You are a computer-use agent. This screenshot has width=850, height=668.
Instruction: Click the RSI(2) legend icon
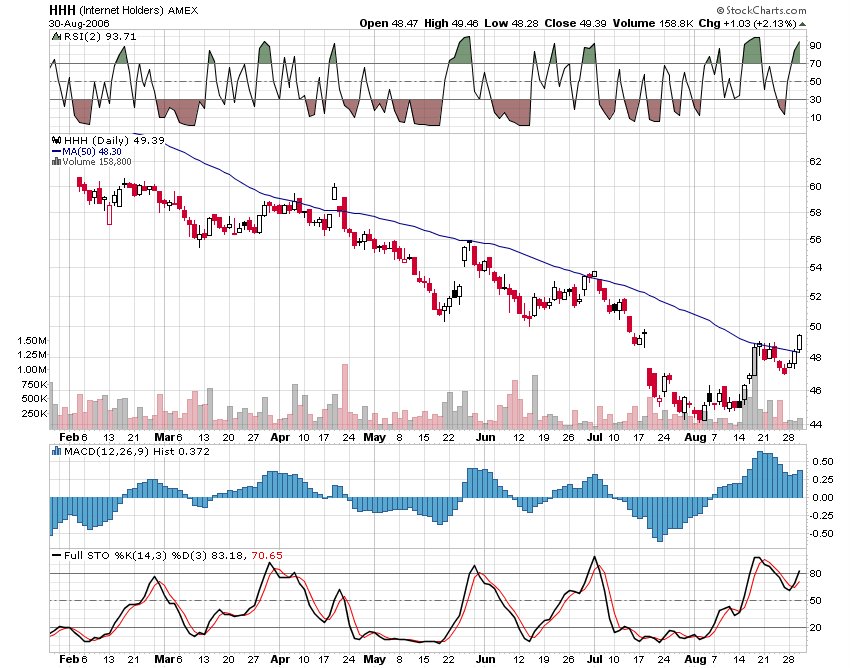click(56, 36)
